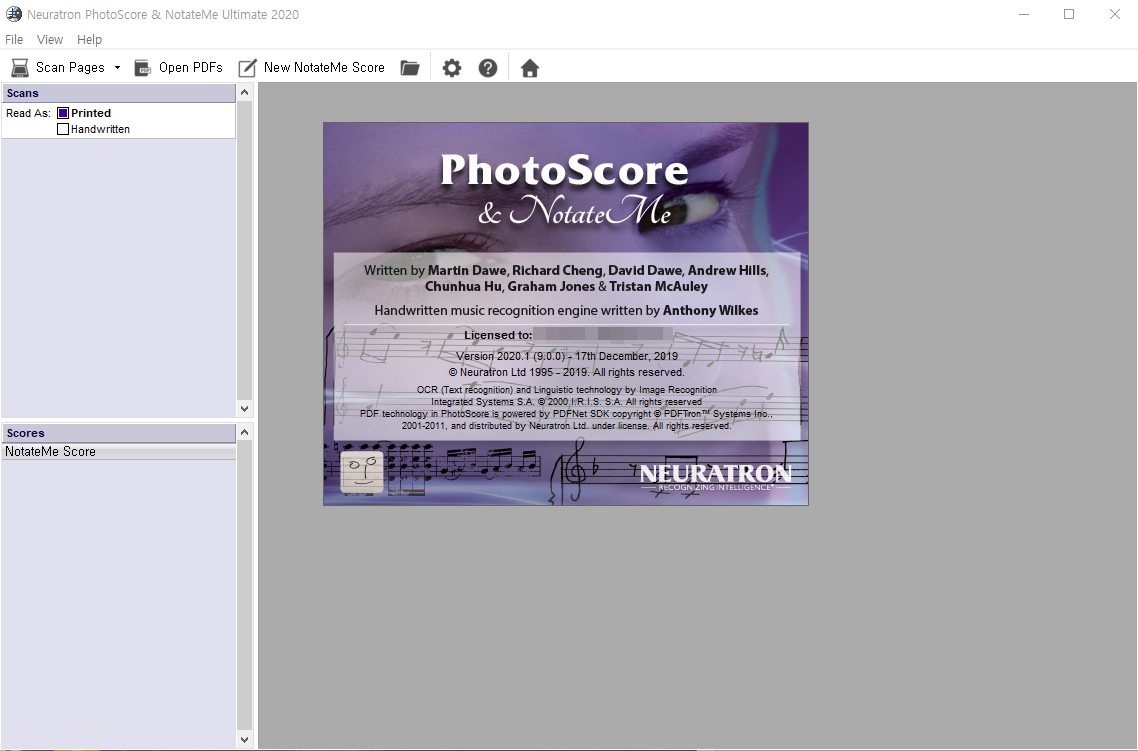Enable the Printed read-as checkbox
This screenshot has width=1138, height=751.
(x=63, y=113)
